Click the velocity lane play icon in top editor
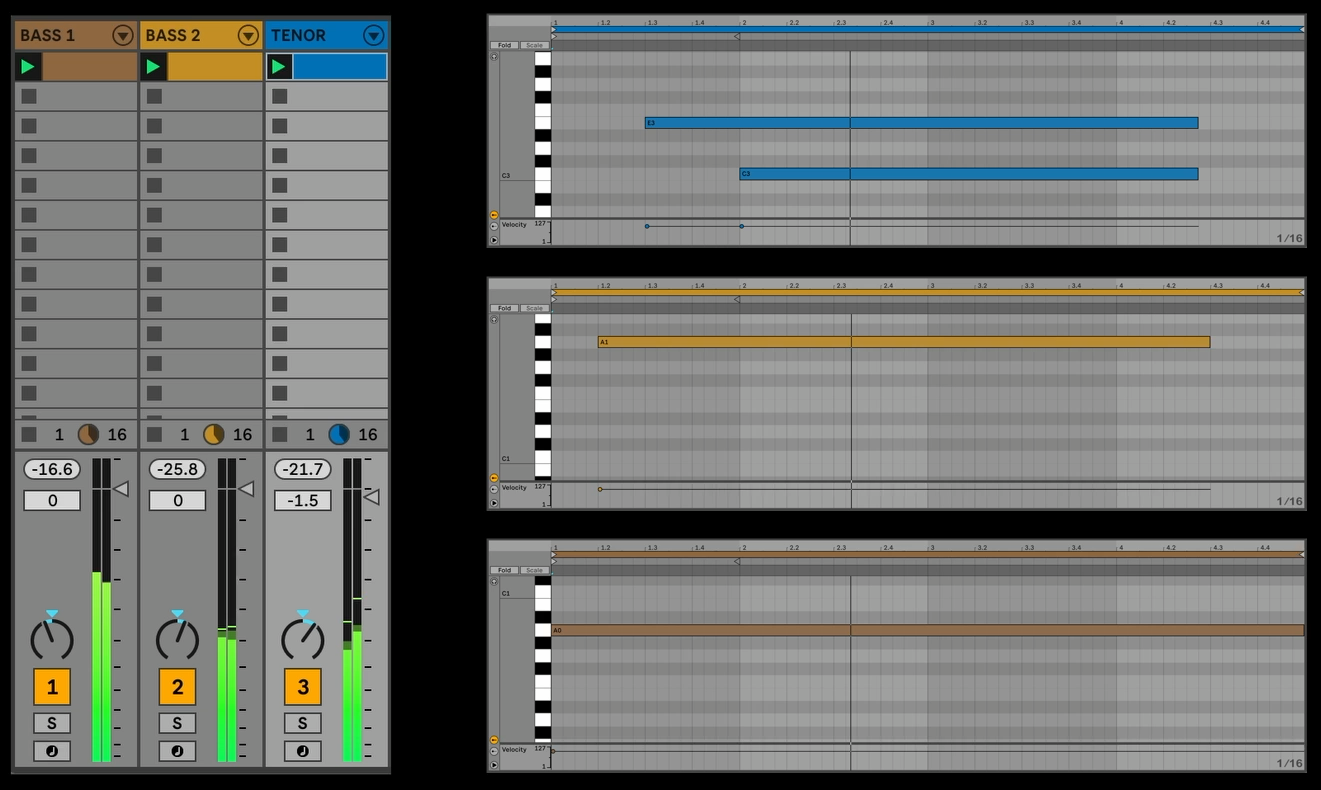The image size is (1321, 790). pyautogui.click(x=494, y=240)
